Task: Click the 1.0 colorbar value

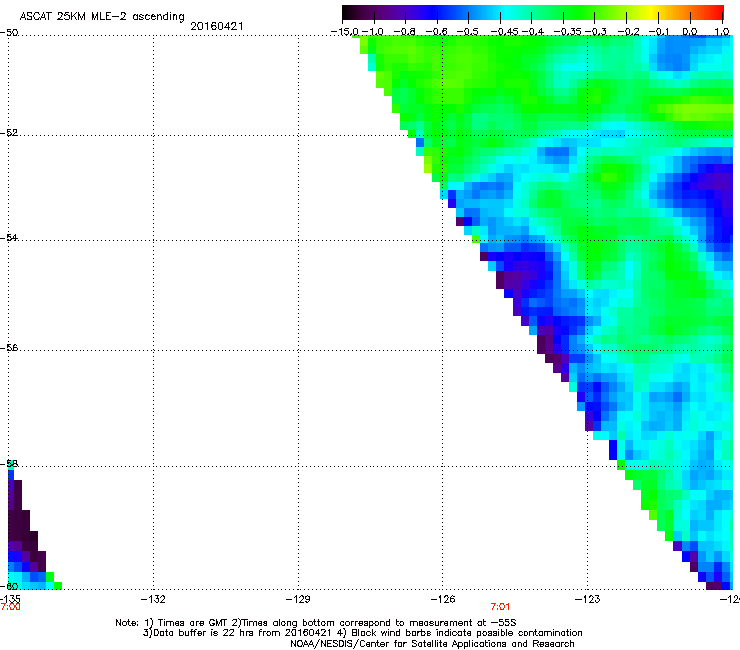Action: pos(722,32)
